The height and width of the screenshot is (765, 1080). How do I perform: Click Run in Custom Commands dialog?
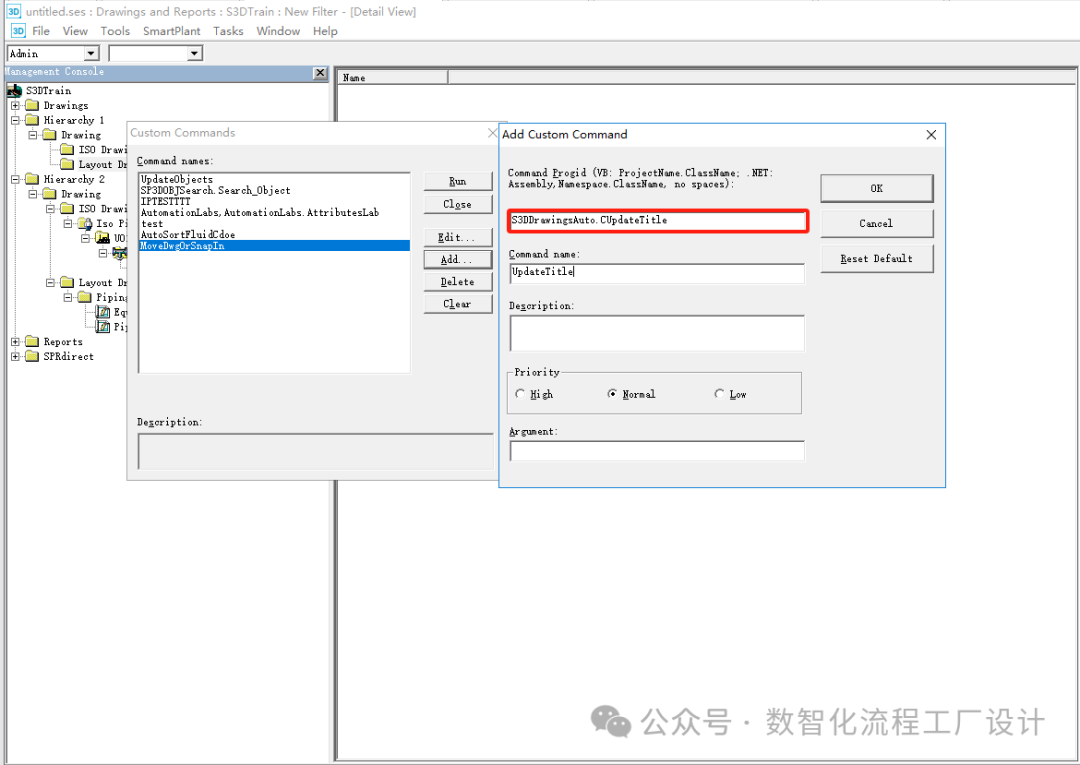457,181
